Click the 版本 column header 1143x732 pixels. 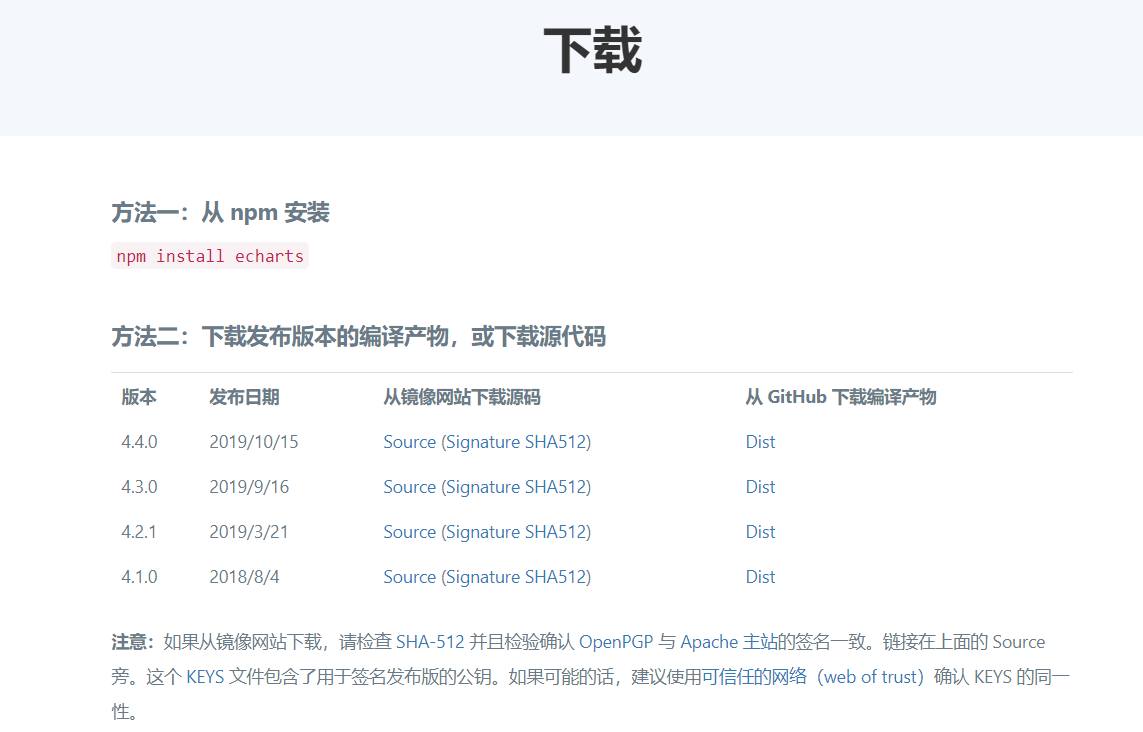coord(139,397)
